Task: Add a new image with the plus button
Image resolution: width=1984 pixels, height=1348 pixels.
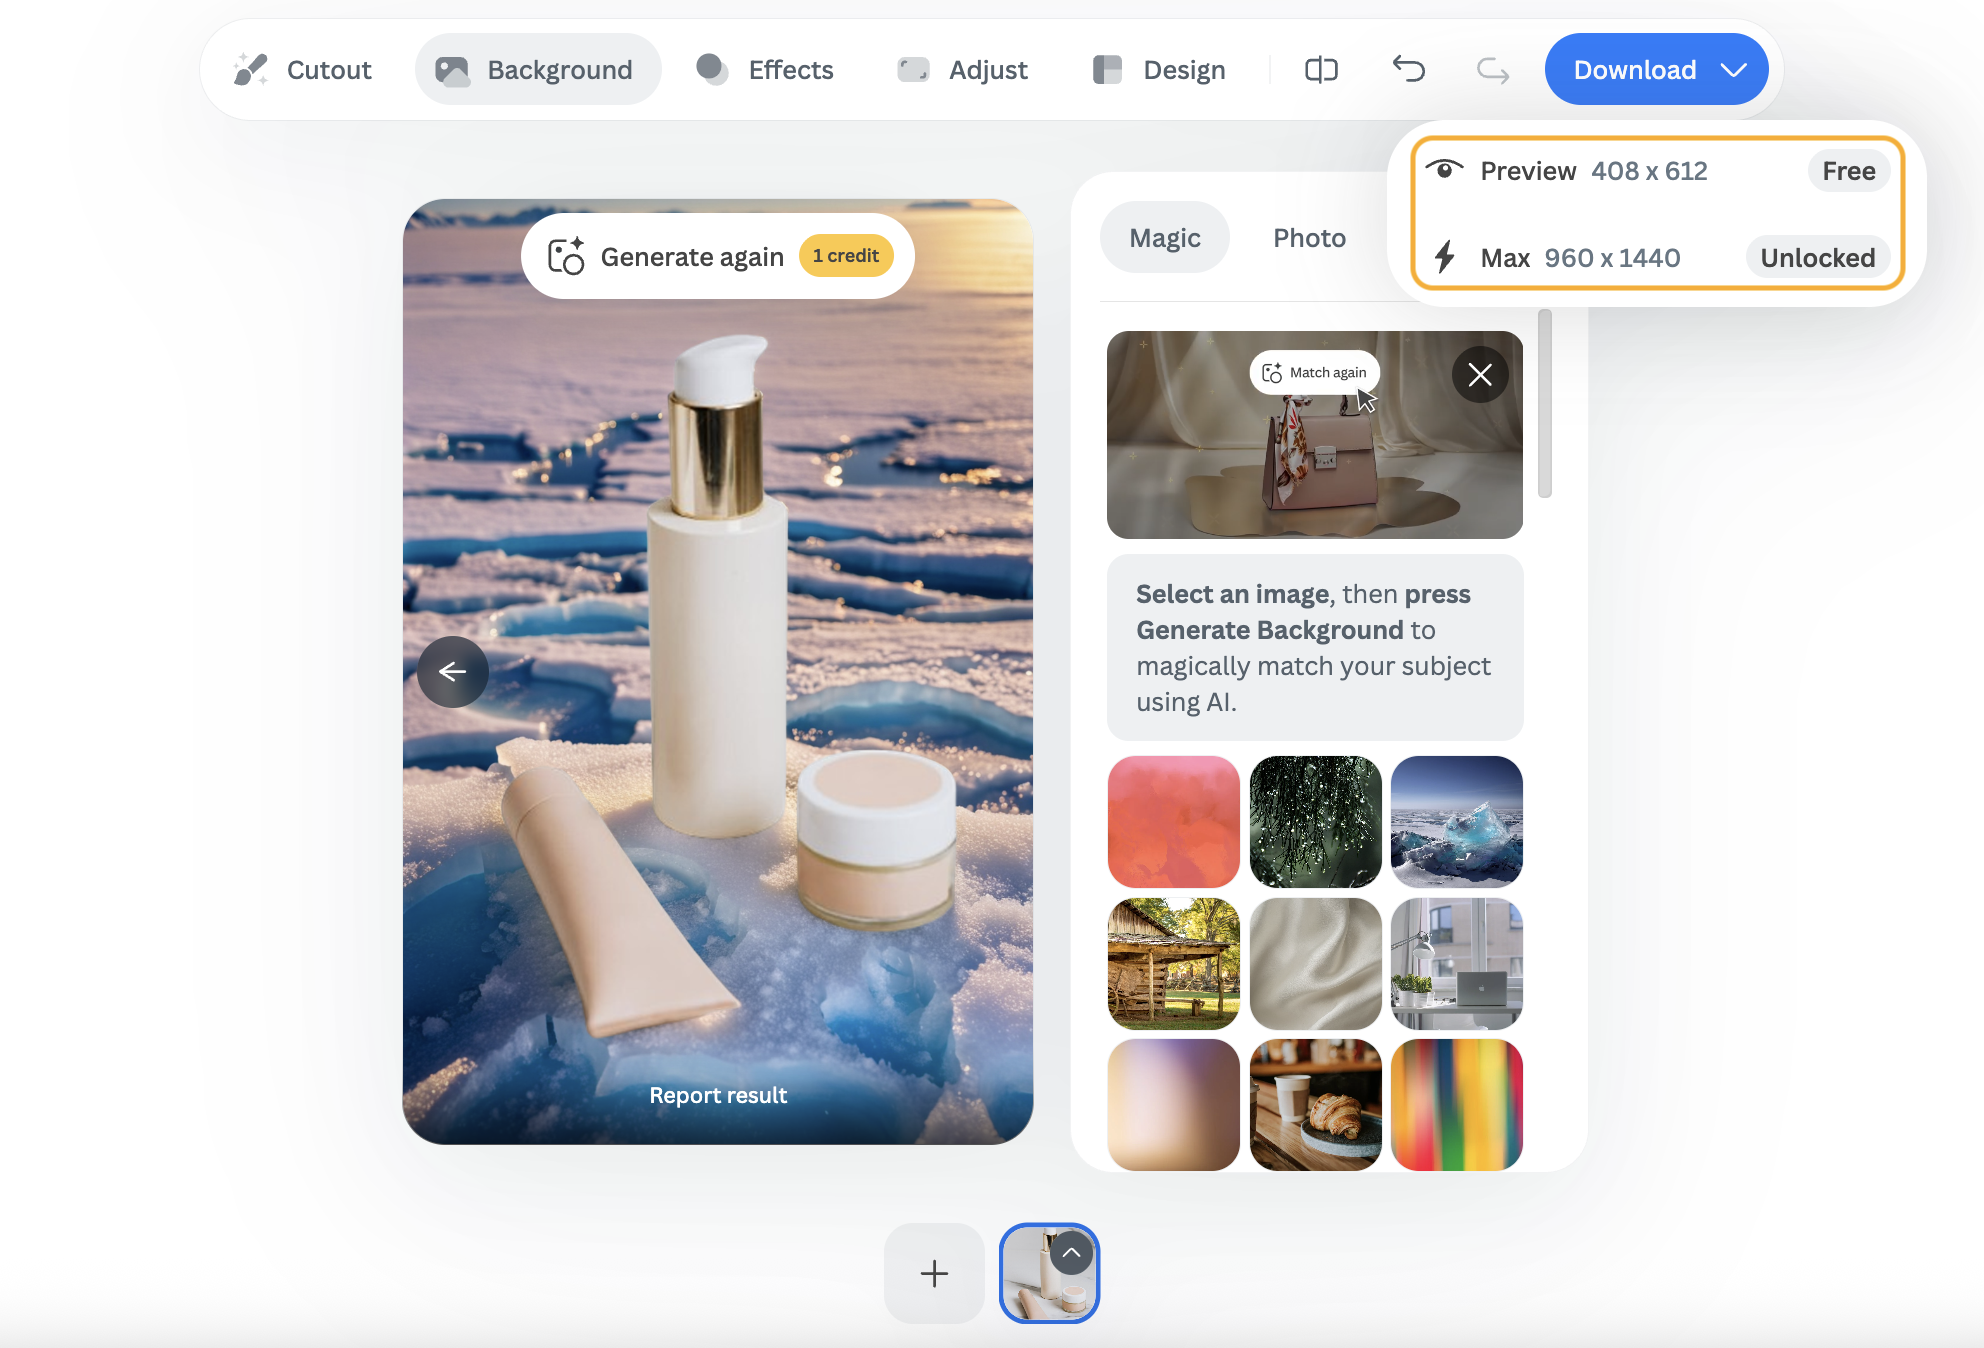Action: pos(934,1273)
